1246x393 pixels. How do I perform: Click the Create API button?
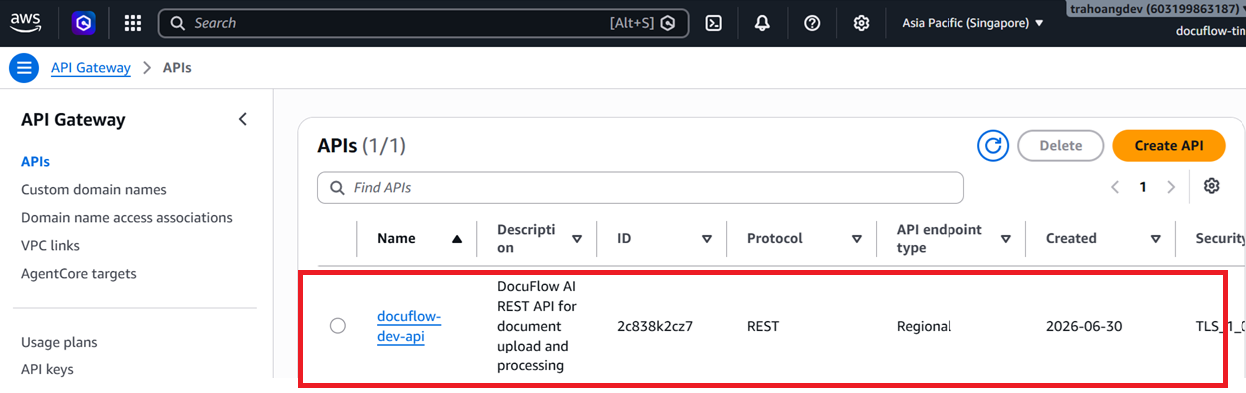coord(1169,146)
